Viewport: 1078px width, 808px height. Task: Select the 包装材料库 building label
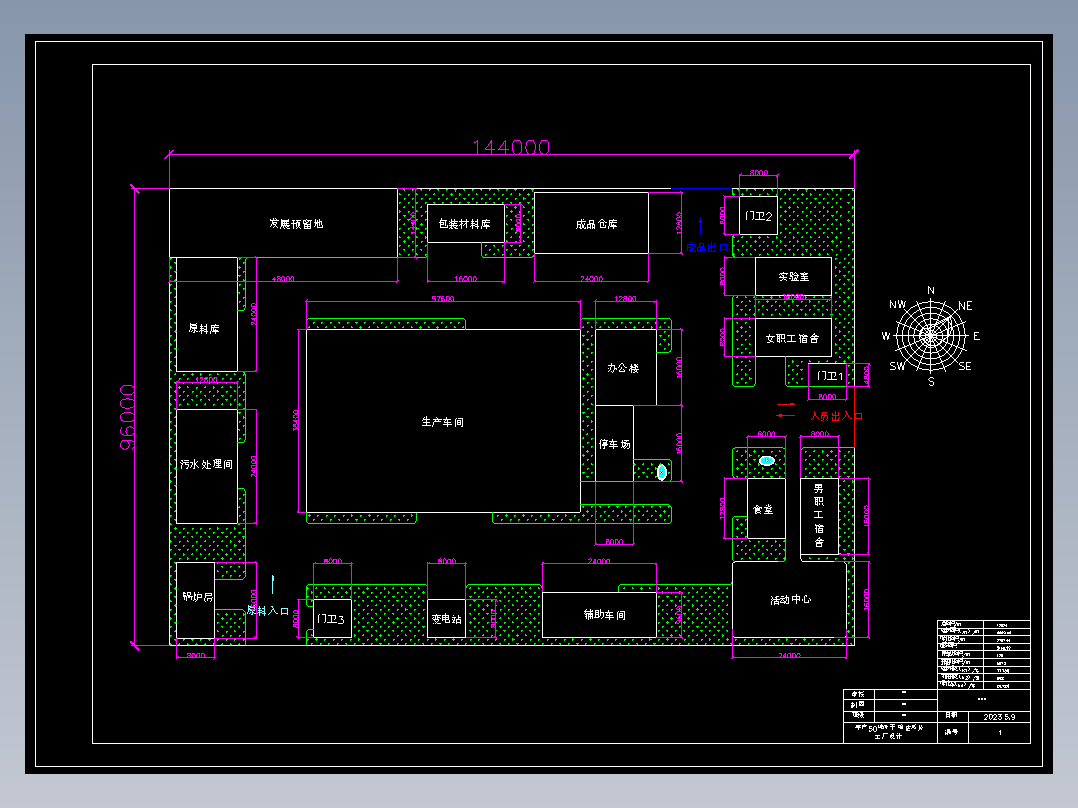click(x=465, y=223)
